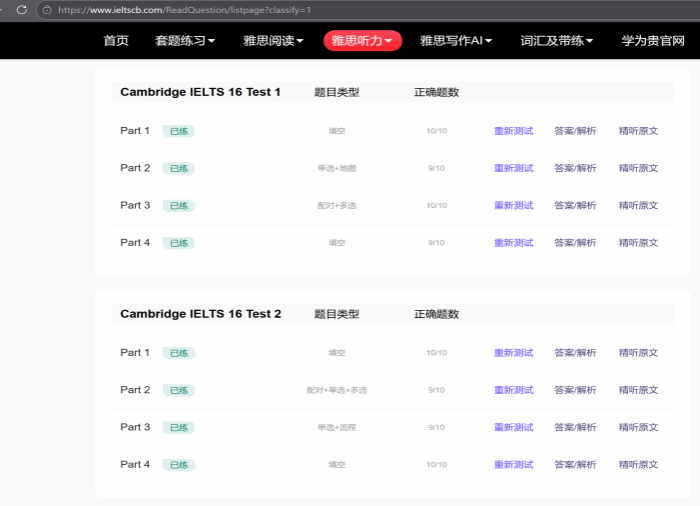The height and width of the screenshot is (506, 700).
Task: Open 精听原文 for Test 2 Part 2
Action: (x=638, y=390)
